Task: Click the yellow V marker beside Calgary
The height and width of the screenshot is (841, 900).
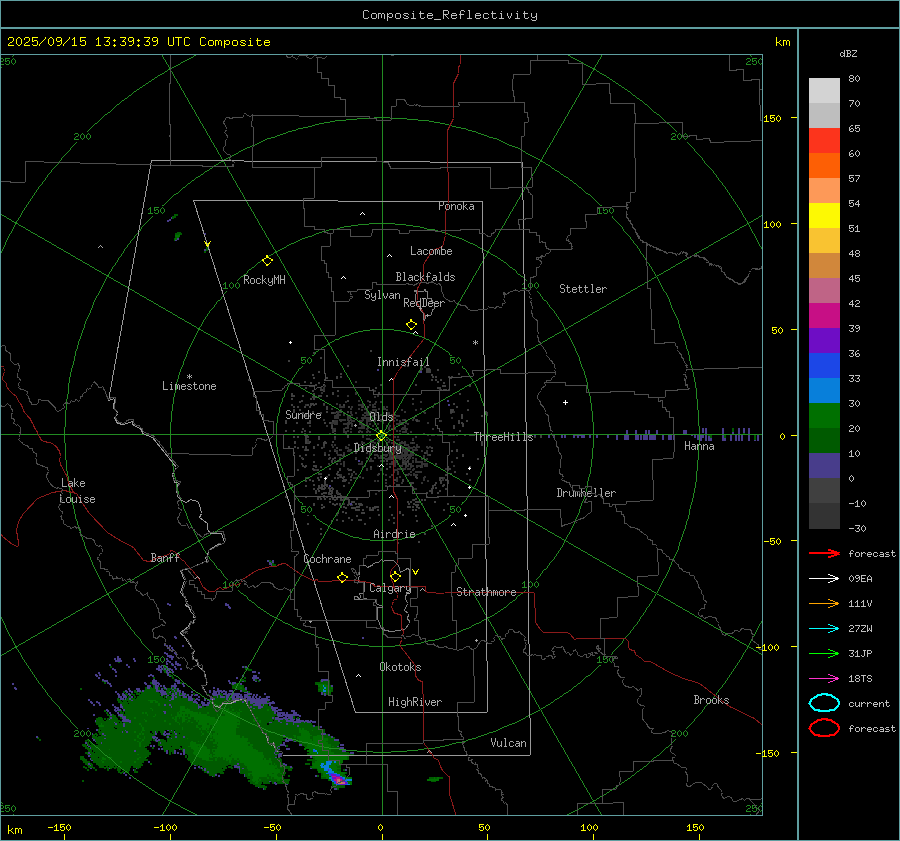Action: point(416,572)
